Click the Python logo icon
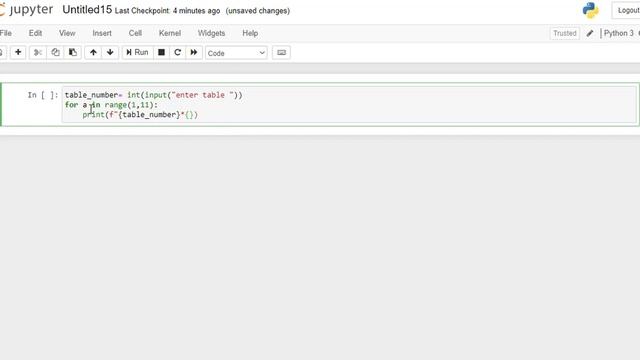 click(x=591, y=11)
